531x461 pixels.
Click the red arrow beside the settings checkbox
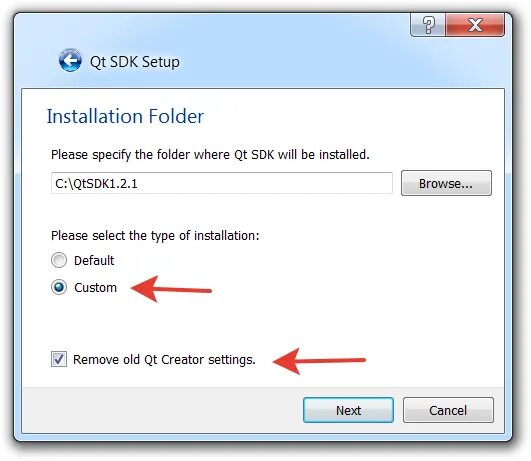point(319,361)
